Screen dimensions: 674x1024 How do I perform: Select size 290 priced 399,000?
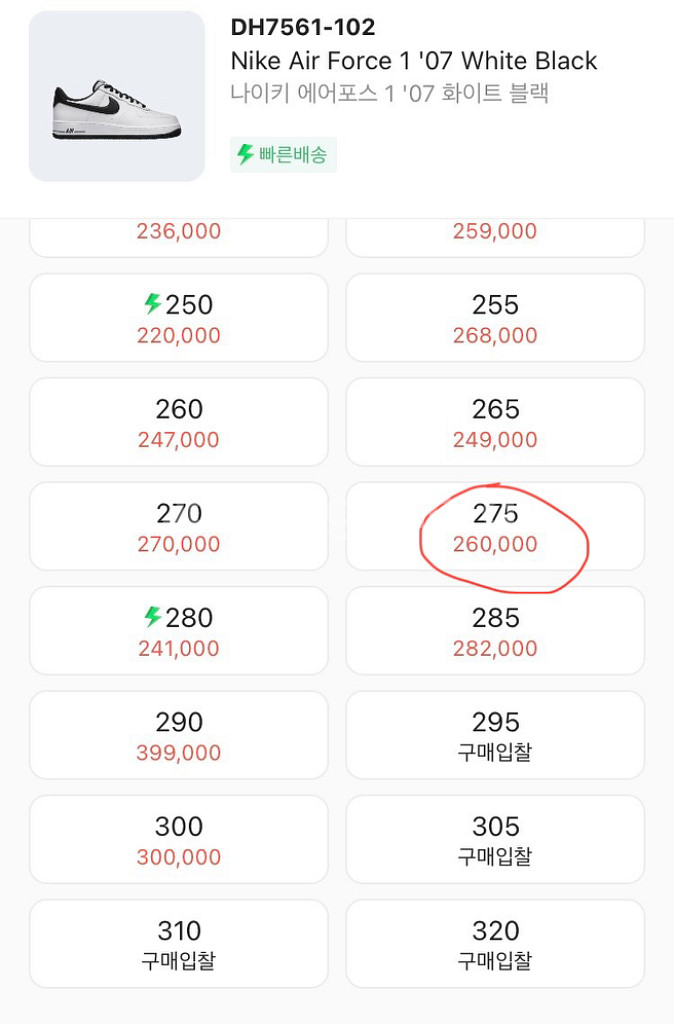coord(179,735)
